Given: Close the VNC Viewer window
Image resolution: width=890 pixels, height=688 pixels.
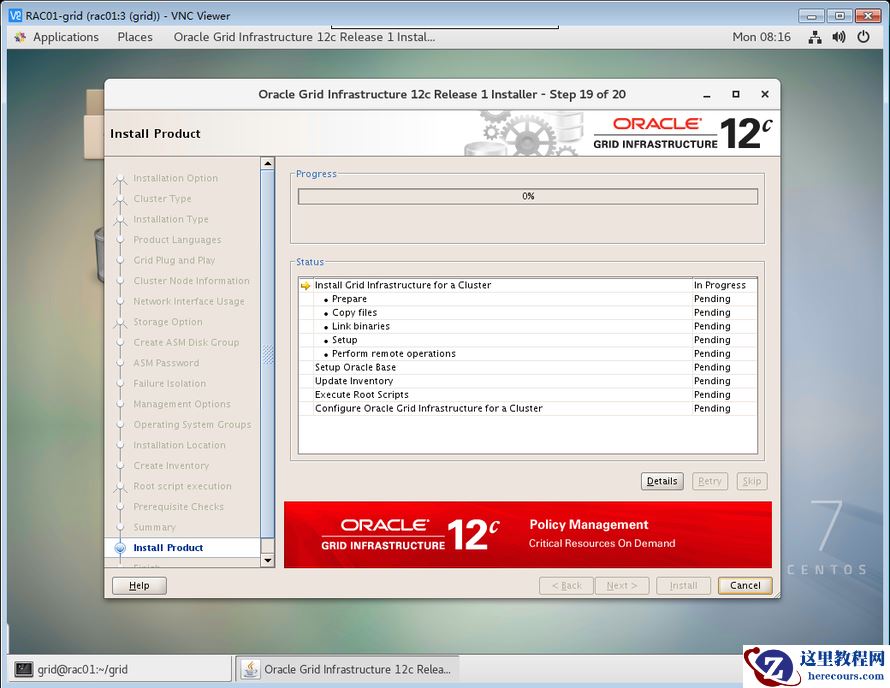Looking at the screenshot, I should coord(868,16).
